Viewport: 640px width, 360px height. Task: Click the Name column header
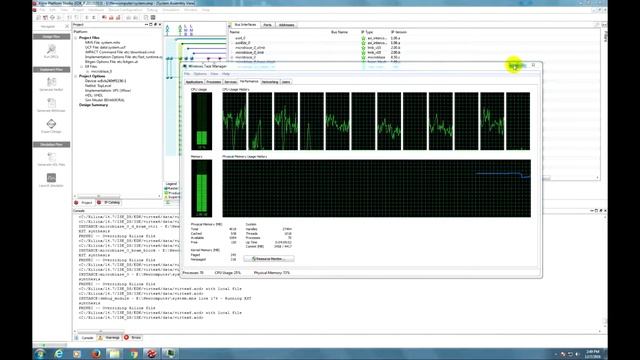pos(234,32)
